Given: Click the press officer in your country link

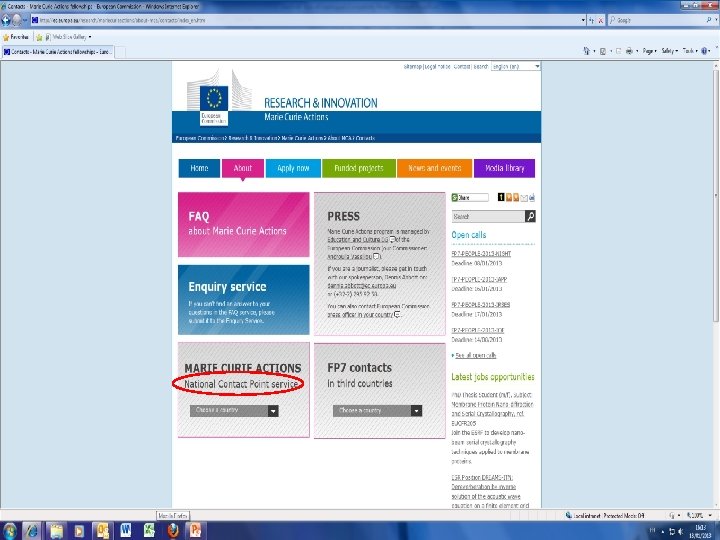Looking at the screenshot, I should click(360, 315).
